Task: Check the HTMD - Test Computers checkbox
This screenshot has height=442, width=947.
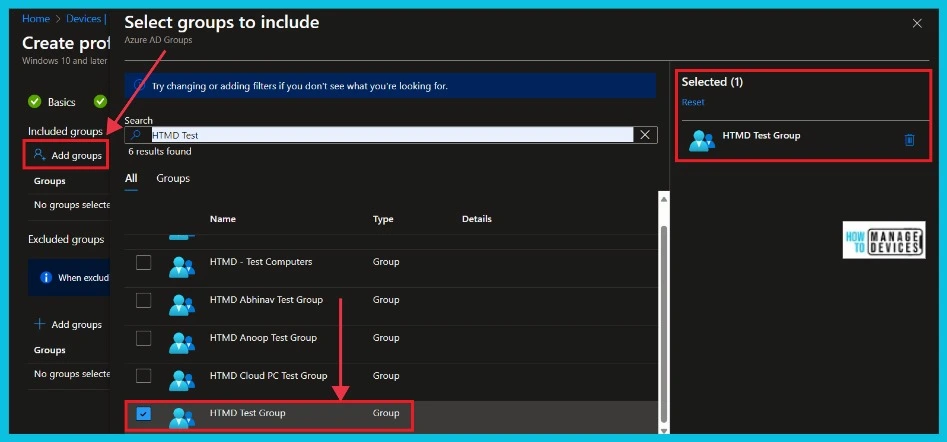Action: click(x=143, y=263)
